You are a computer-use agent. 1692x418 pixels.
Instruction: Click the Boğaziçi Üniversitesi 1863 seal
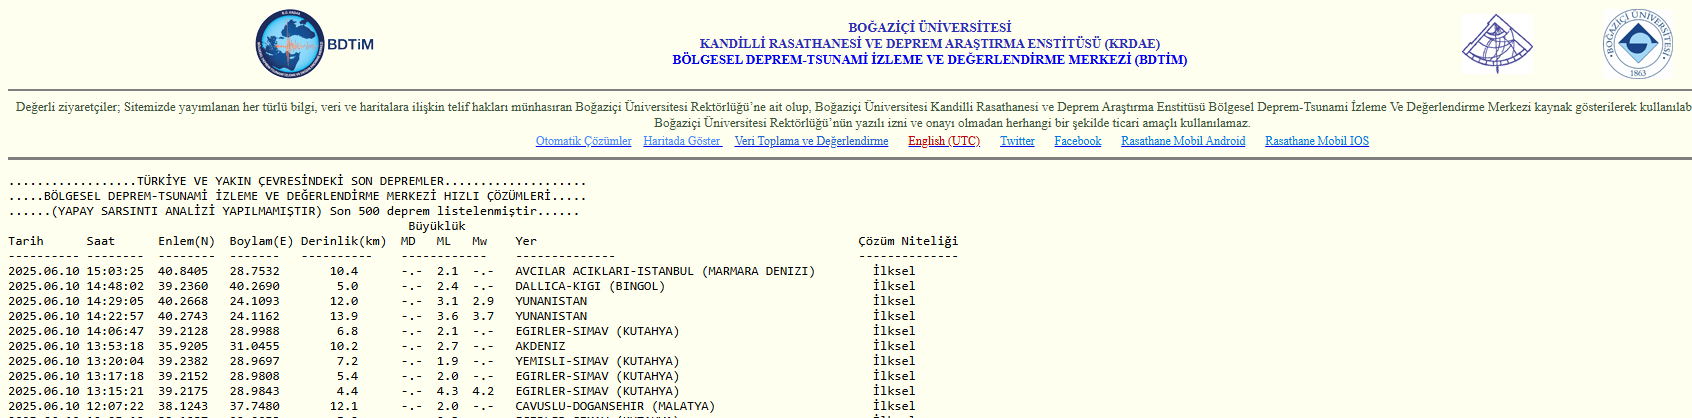1638,44
